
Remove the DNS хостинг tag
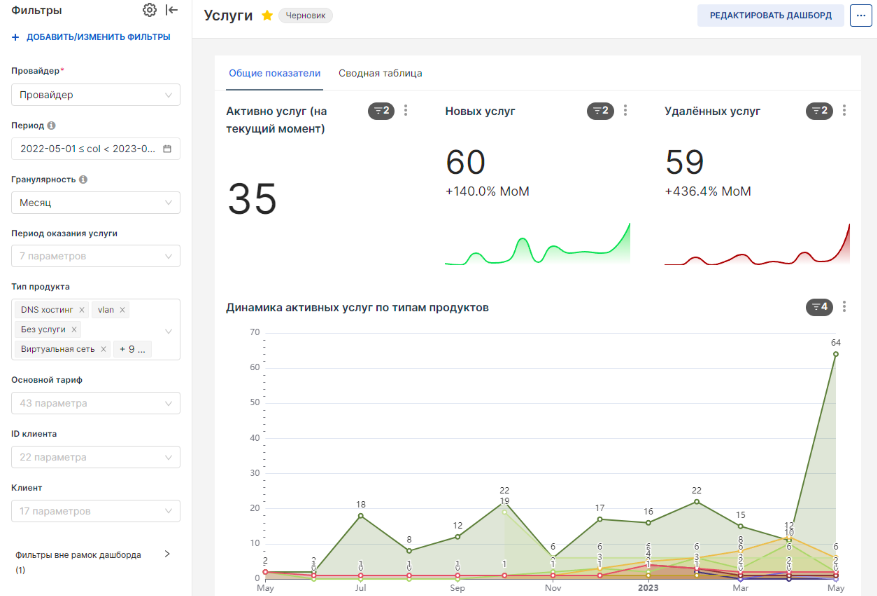tap(82, 310)
